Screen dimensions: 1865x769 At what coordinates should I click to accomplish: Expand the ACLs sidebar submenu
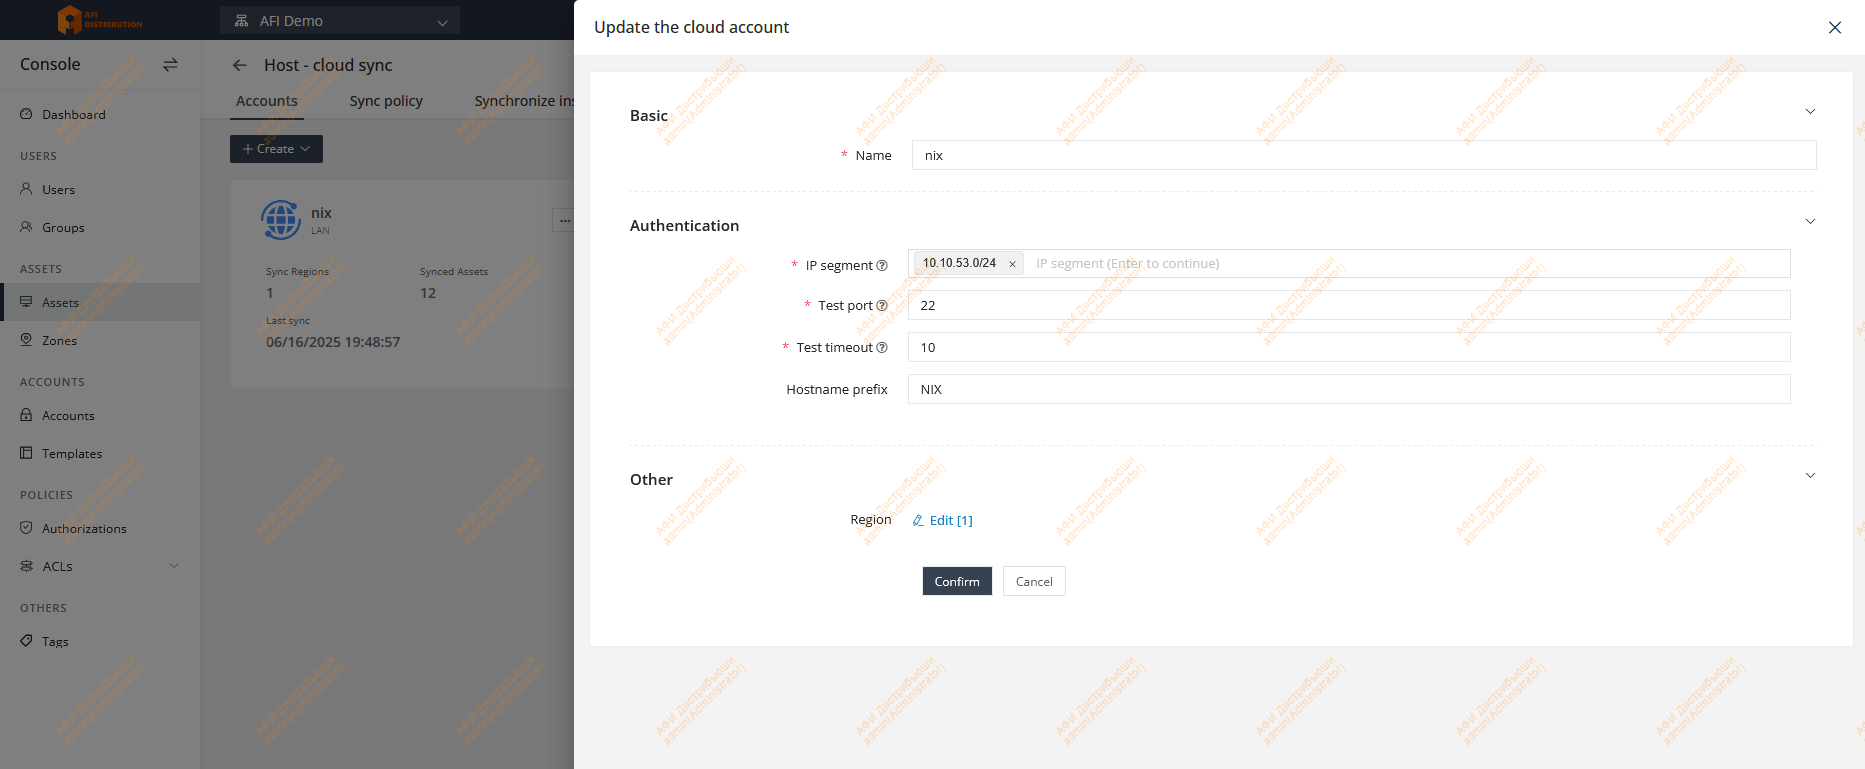[174, 566]
